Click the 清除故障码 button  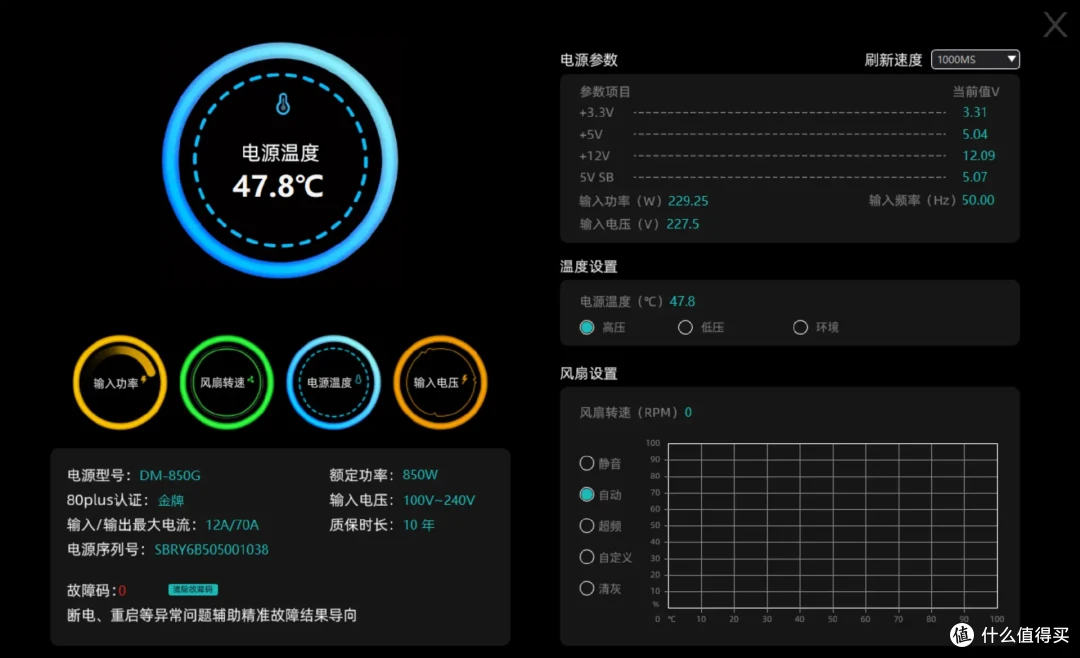click(x=193, y=590)
